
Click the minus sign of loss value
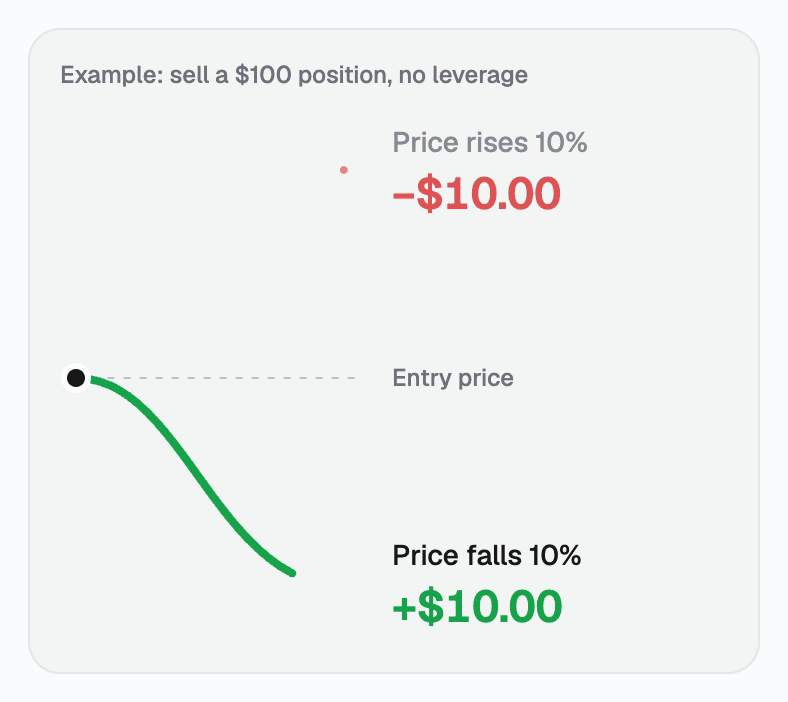tap(403, 195)
